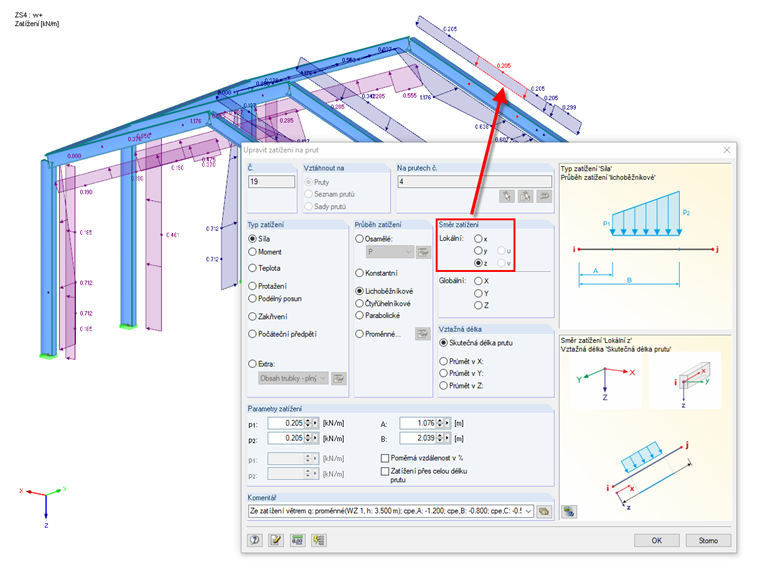The image size is (760, 570).
Task: Set global load direction to X
Action: click(478, 281)
